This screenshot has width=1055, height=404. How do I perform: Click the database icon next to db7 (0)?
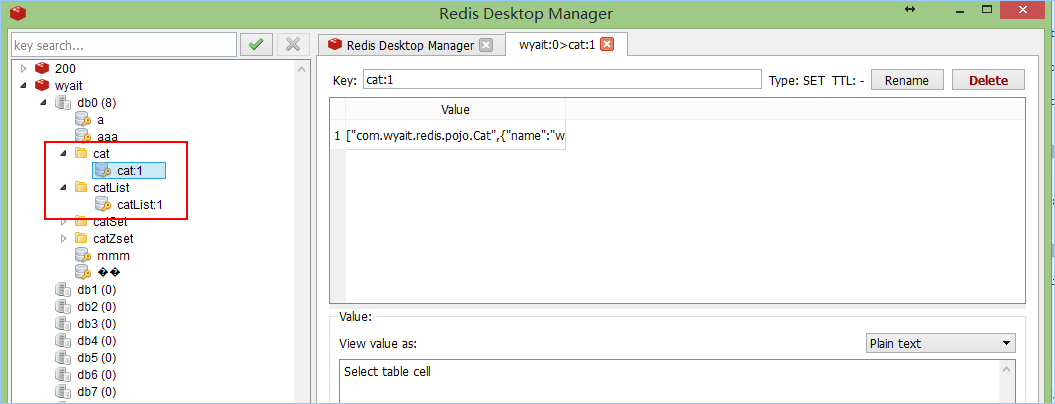click(x=63, y=391)
